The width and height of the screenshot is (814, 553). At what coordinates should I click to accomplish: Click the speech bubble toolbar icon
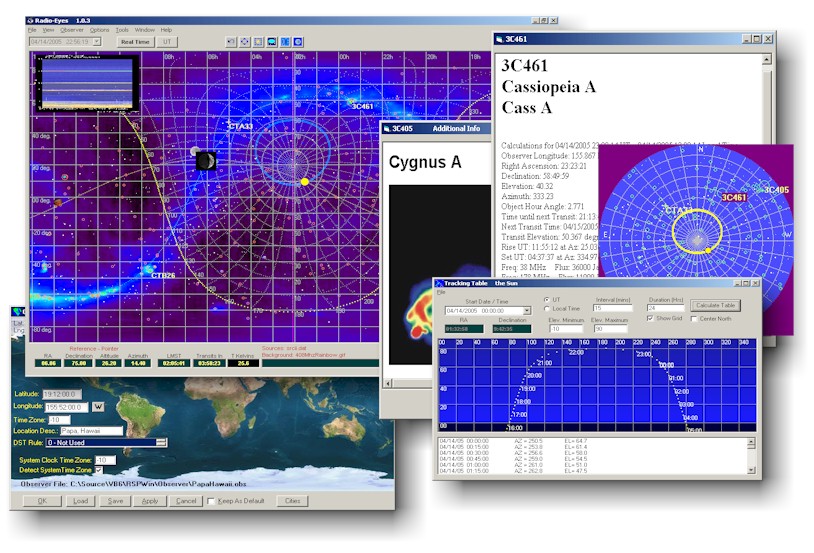(x=272, y=42)
